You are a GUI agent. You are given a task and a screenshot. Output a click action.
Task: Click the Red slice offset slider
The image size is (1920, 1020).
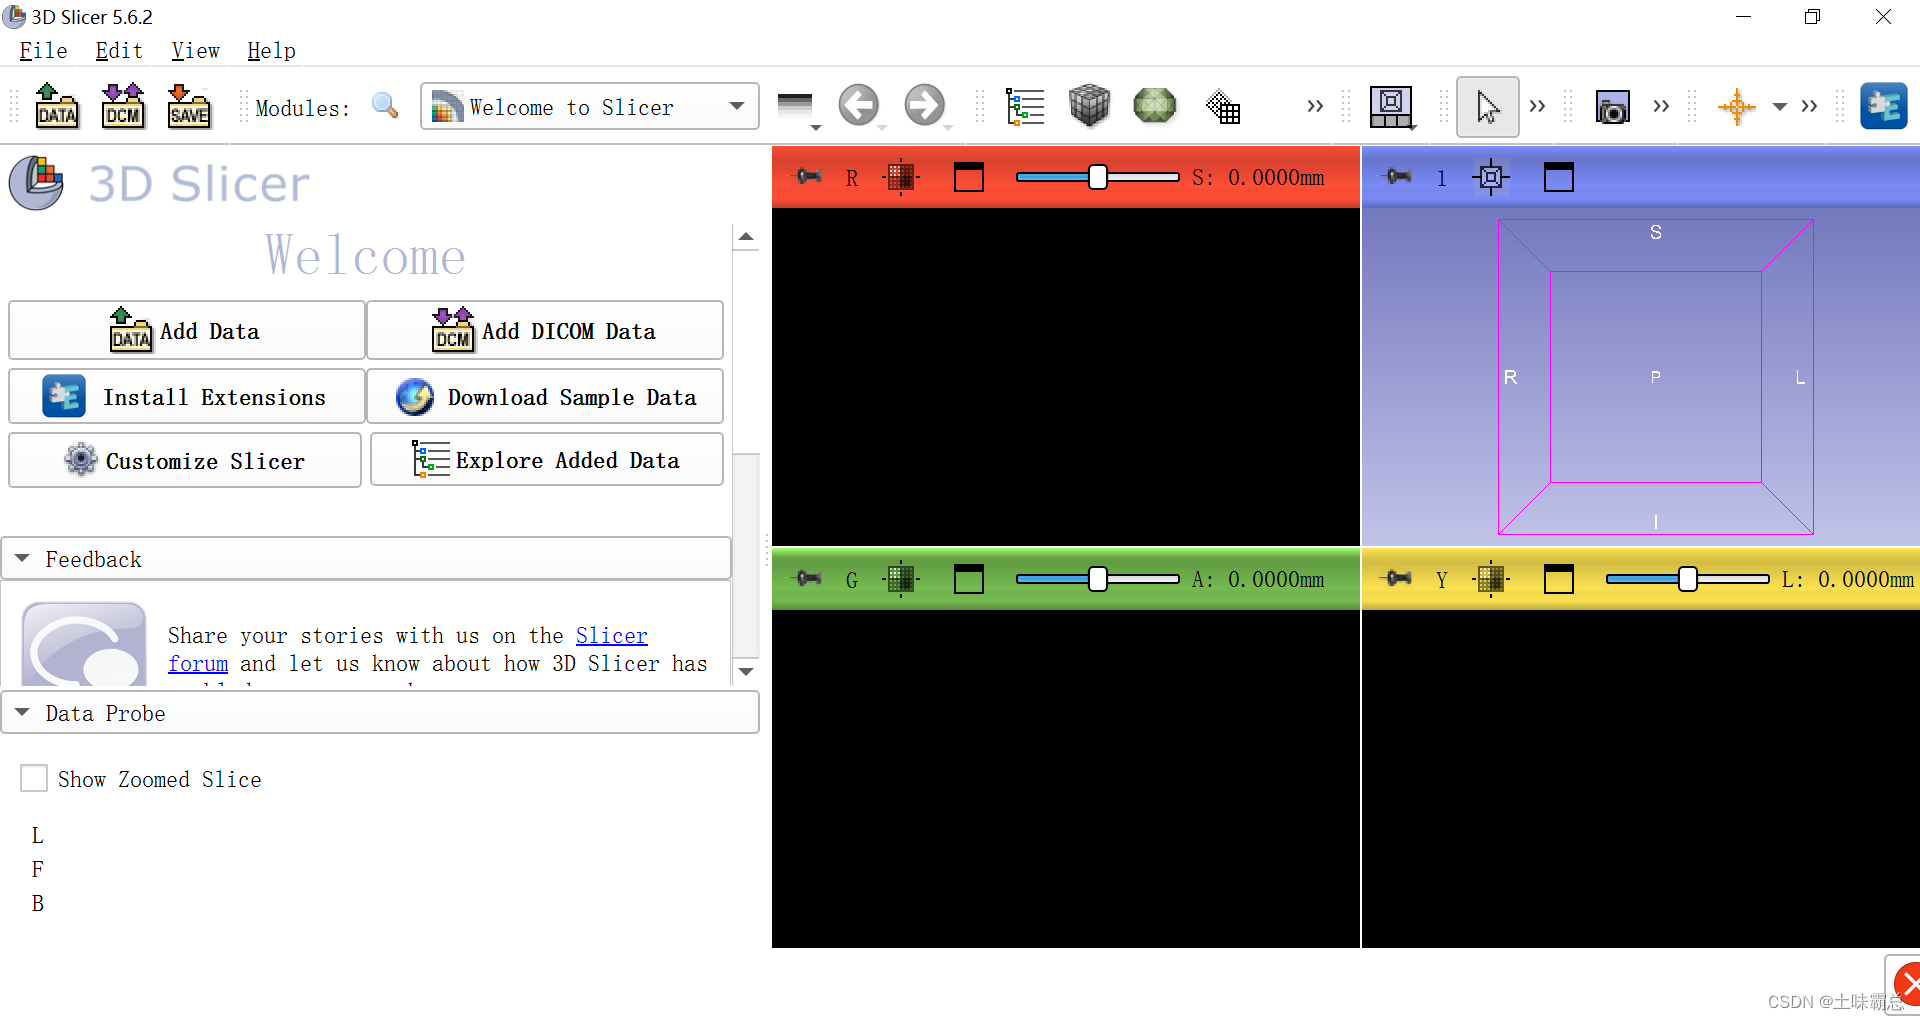point(1097,177)
